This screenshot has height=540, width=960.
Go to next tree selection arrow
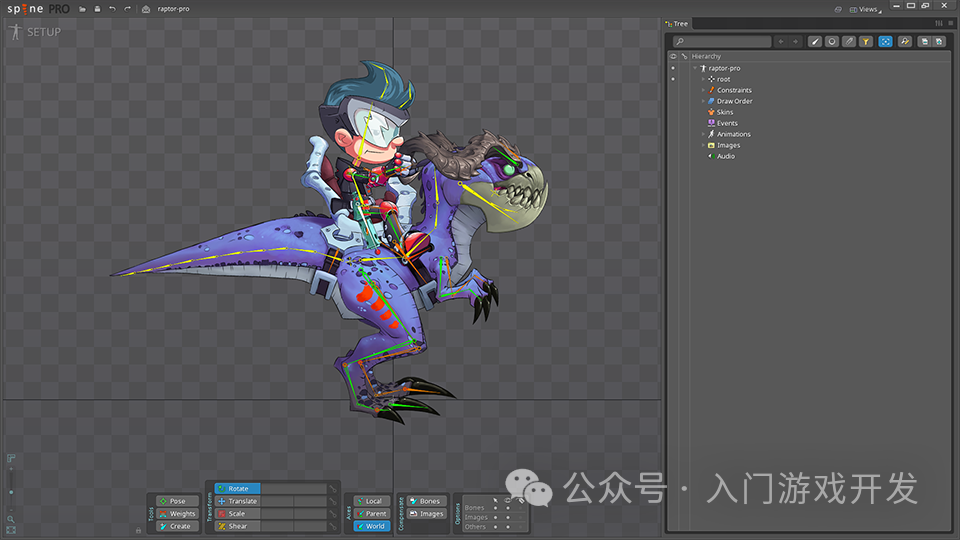[795, 42]
